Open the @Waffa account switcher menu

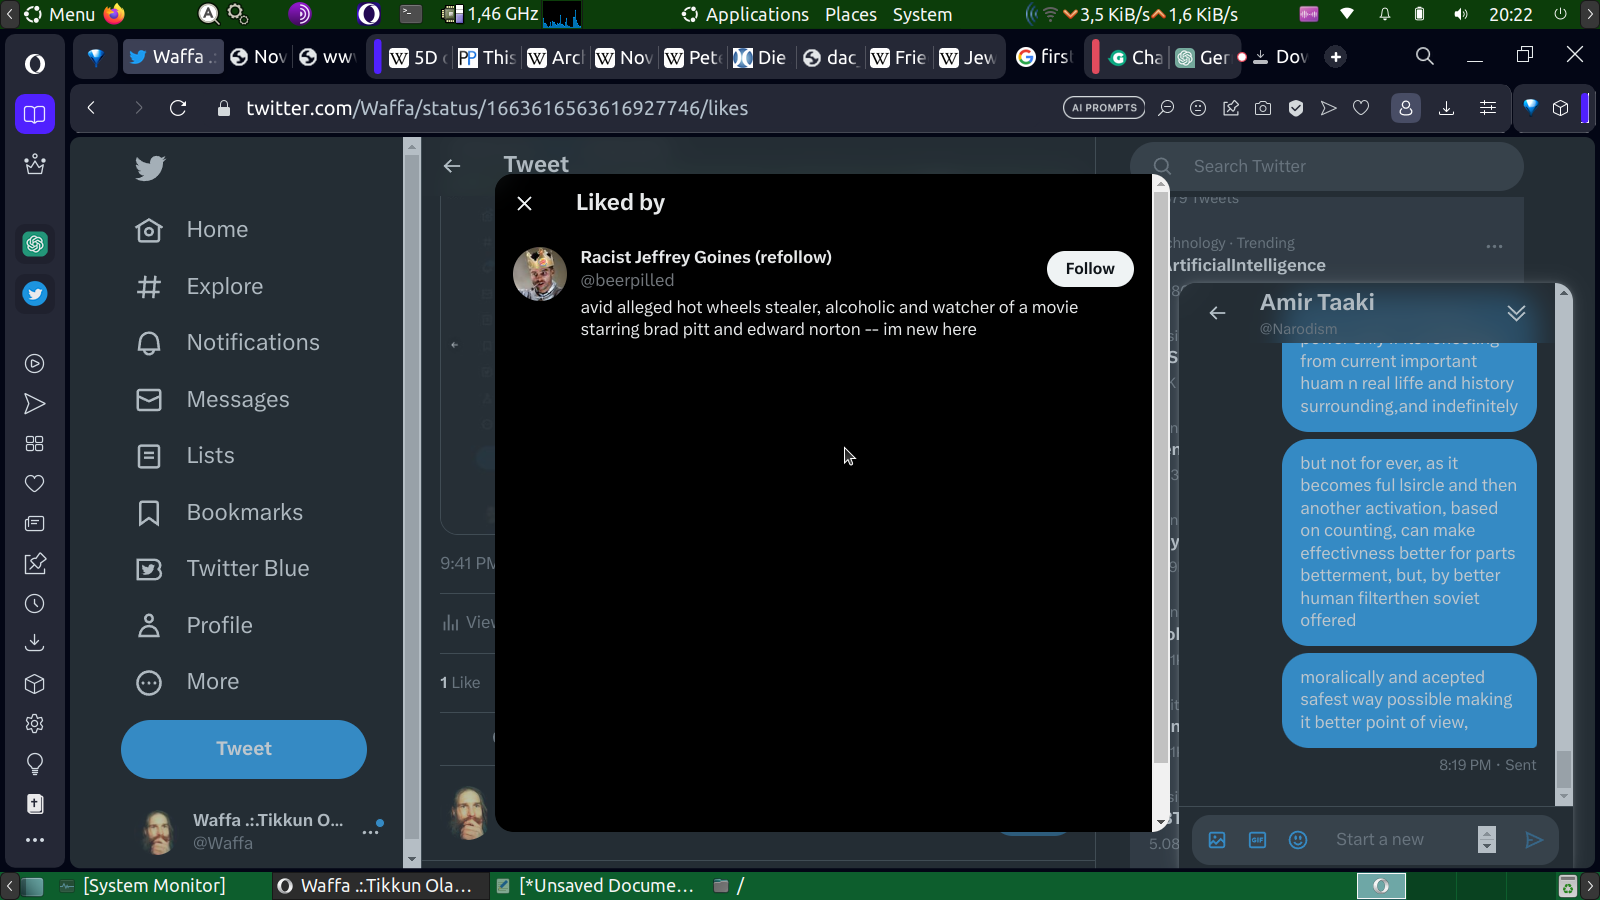(258, 831)
